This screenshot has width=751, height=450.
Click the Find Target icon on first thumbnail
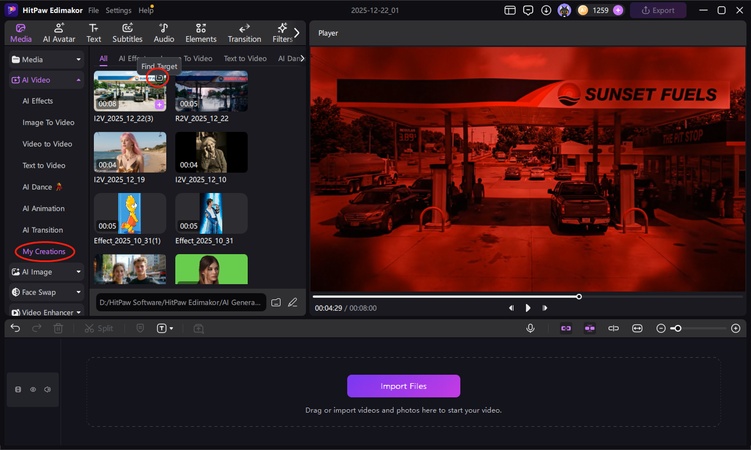click(x=158, y=78)
